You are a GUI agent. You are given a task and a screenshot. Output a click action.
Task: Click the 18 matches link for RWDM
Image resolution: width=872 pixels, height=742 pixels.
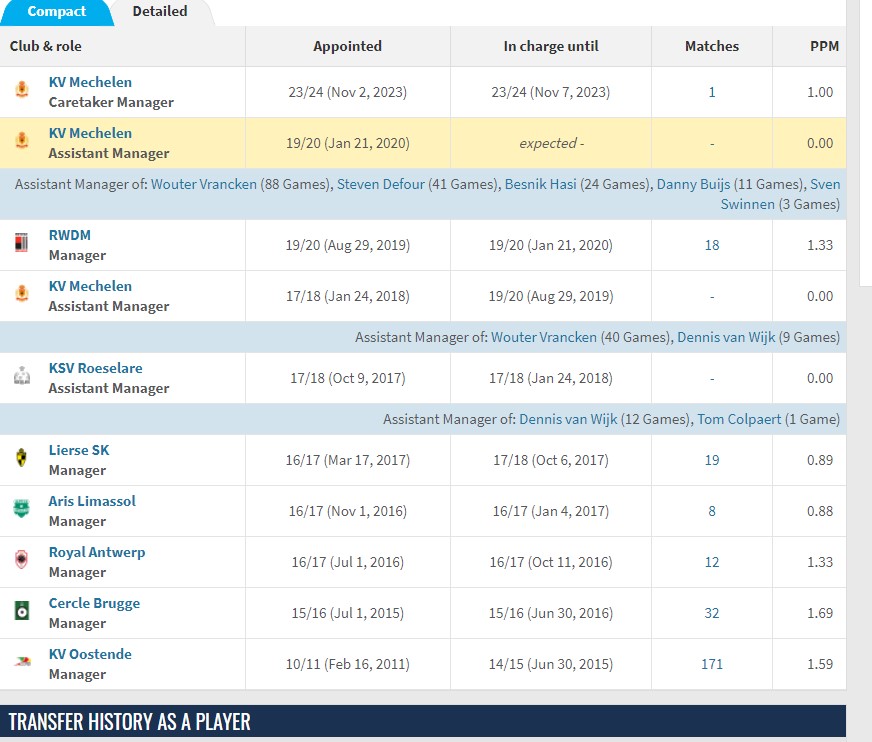tap(712, 245)
